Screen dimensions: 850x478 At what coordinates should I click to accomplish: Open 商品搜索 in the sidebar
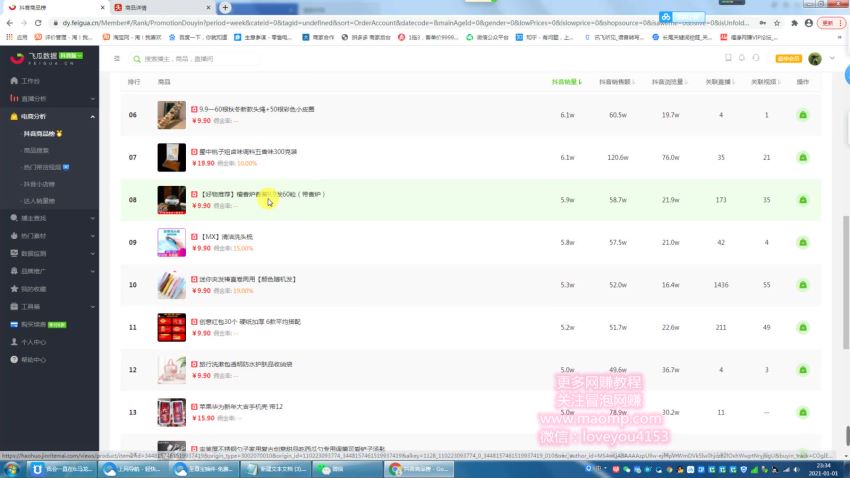click(x=36, y=150)
